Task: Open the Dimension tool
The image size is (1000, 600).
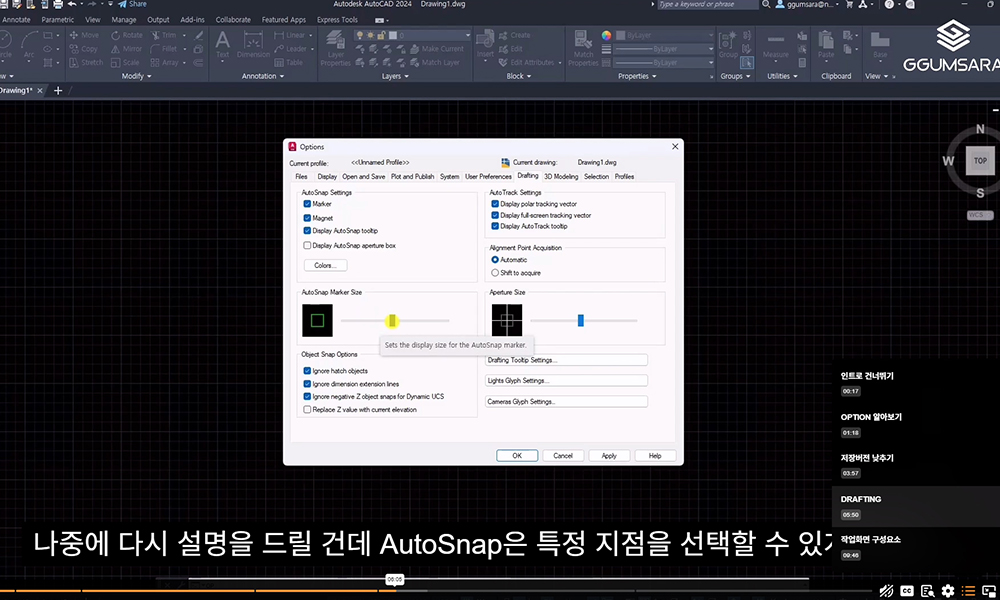Action: pyautogui.click(x=254, y=43)
